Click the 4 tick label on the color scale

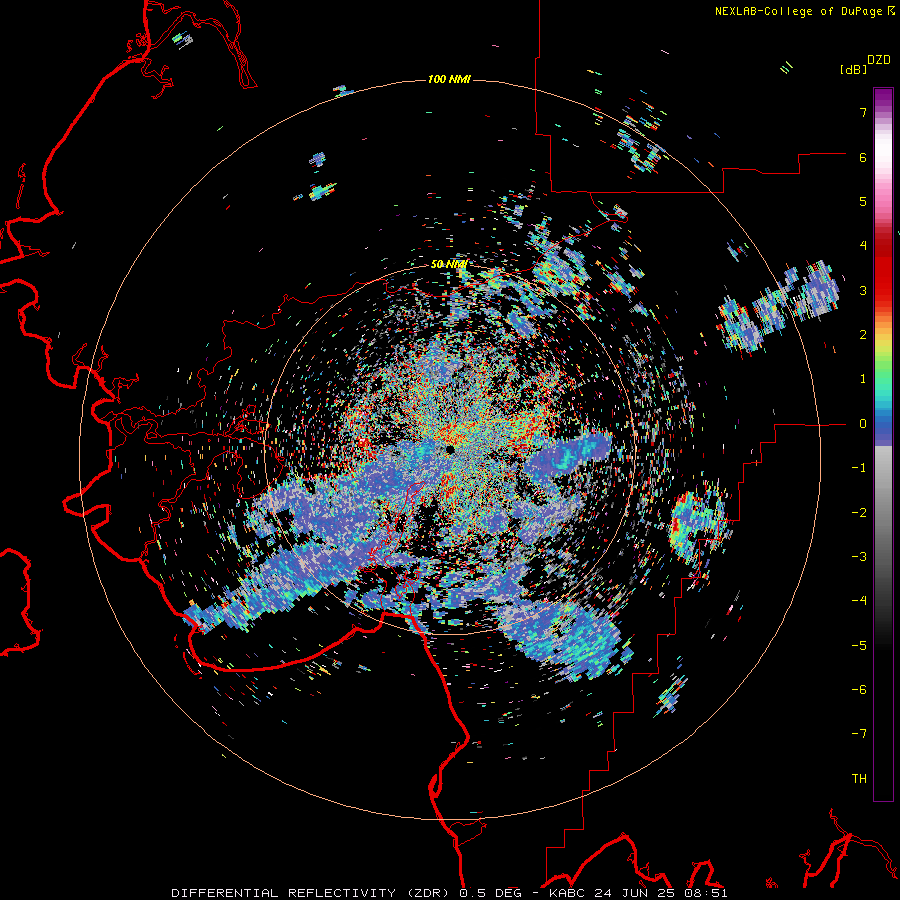coord(863,246)
